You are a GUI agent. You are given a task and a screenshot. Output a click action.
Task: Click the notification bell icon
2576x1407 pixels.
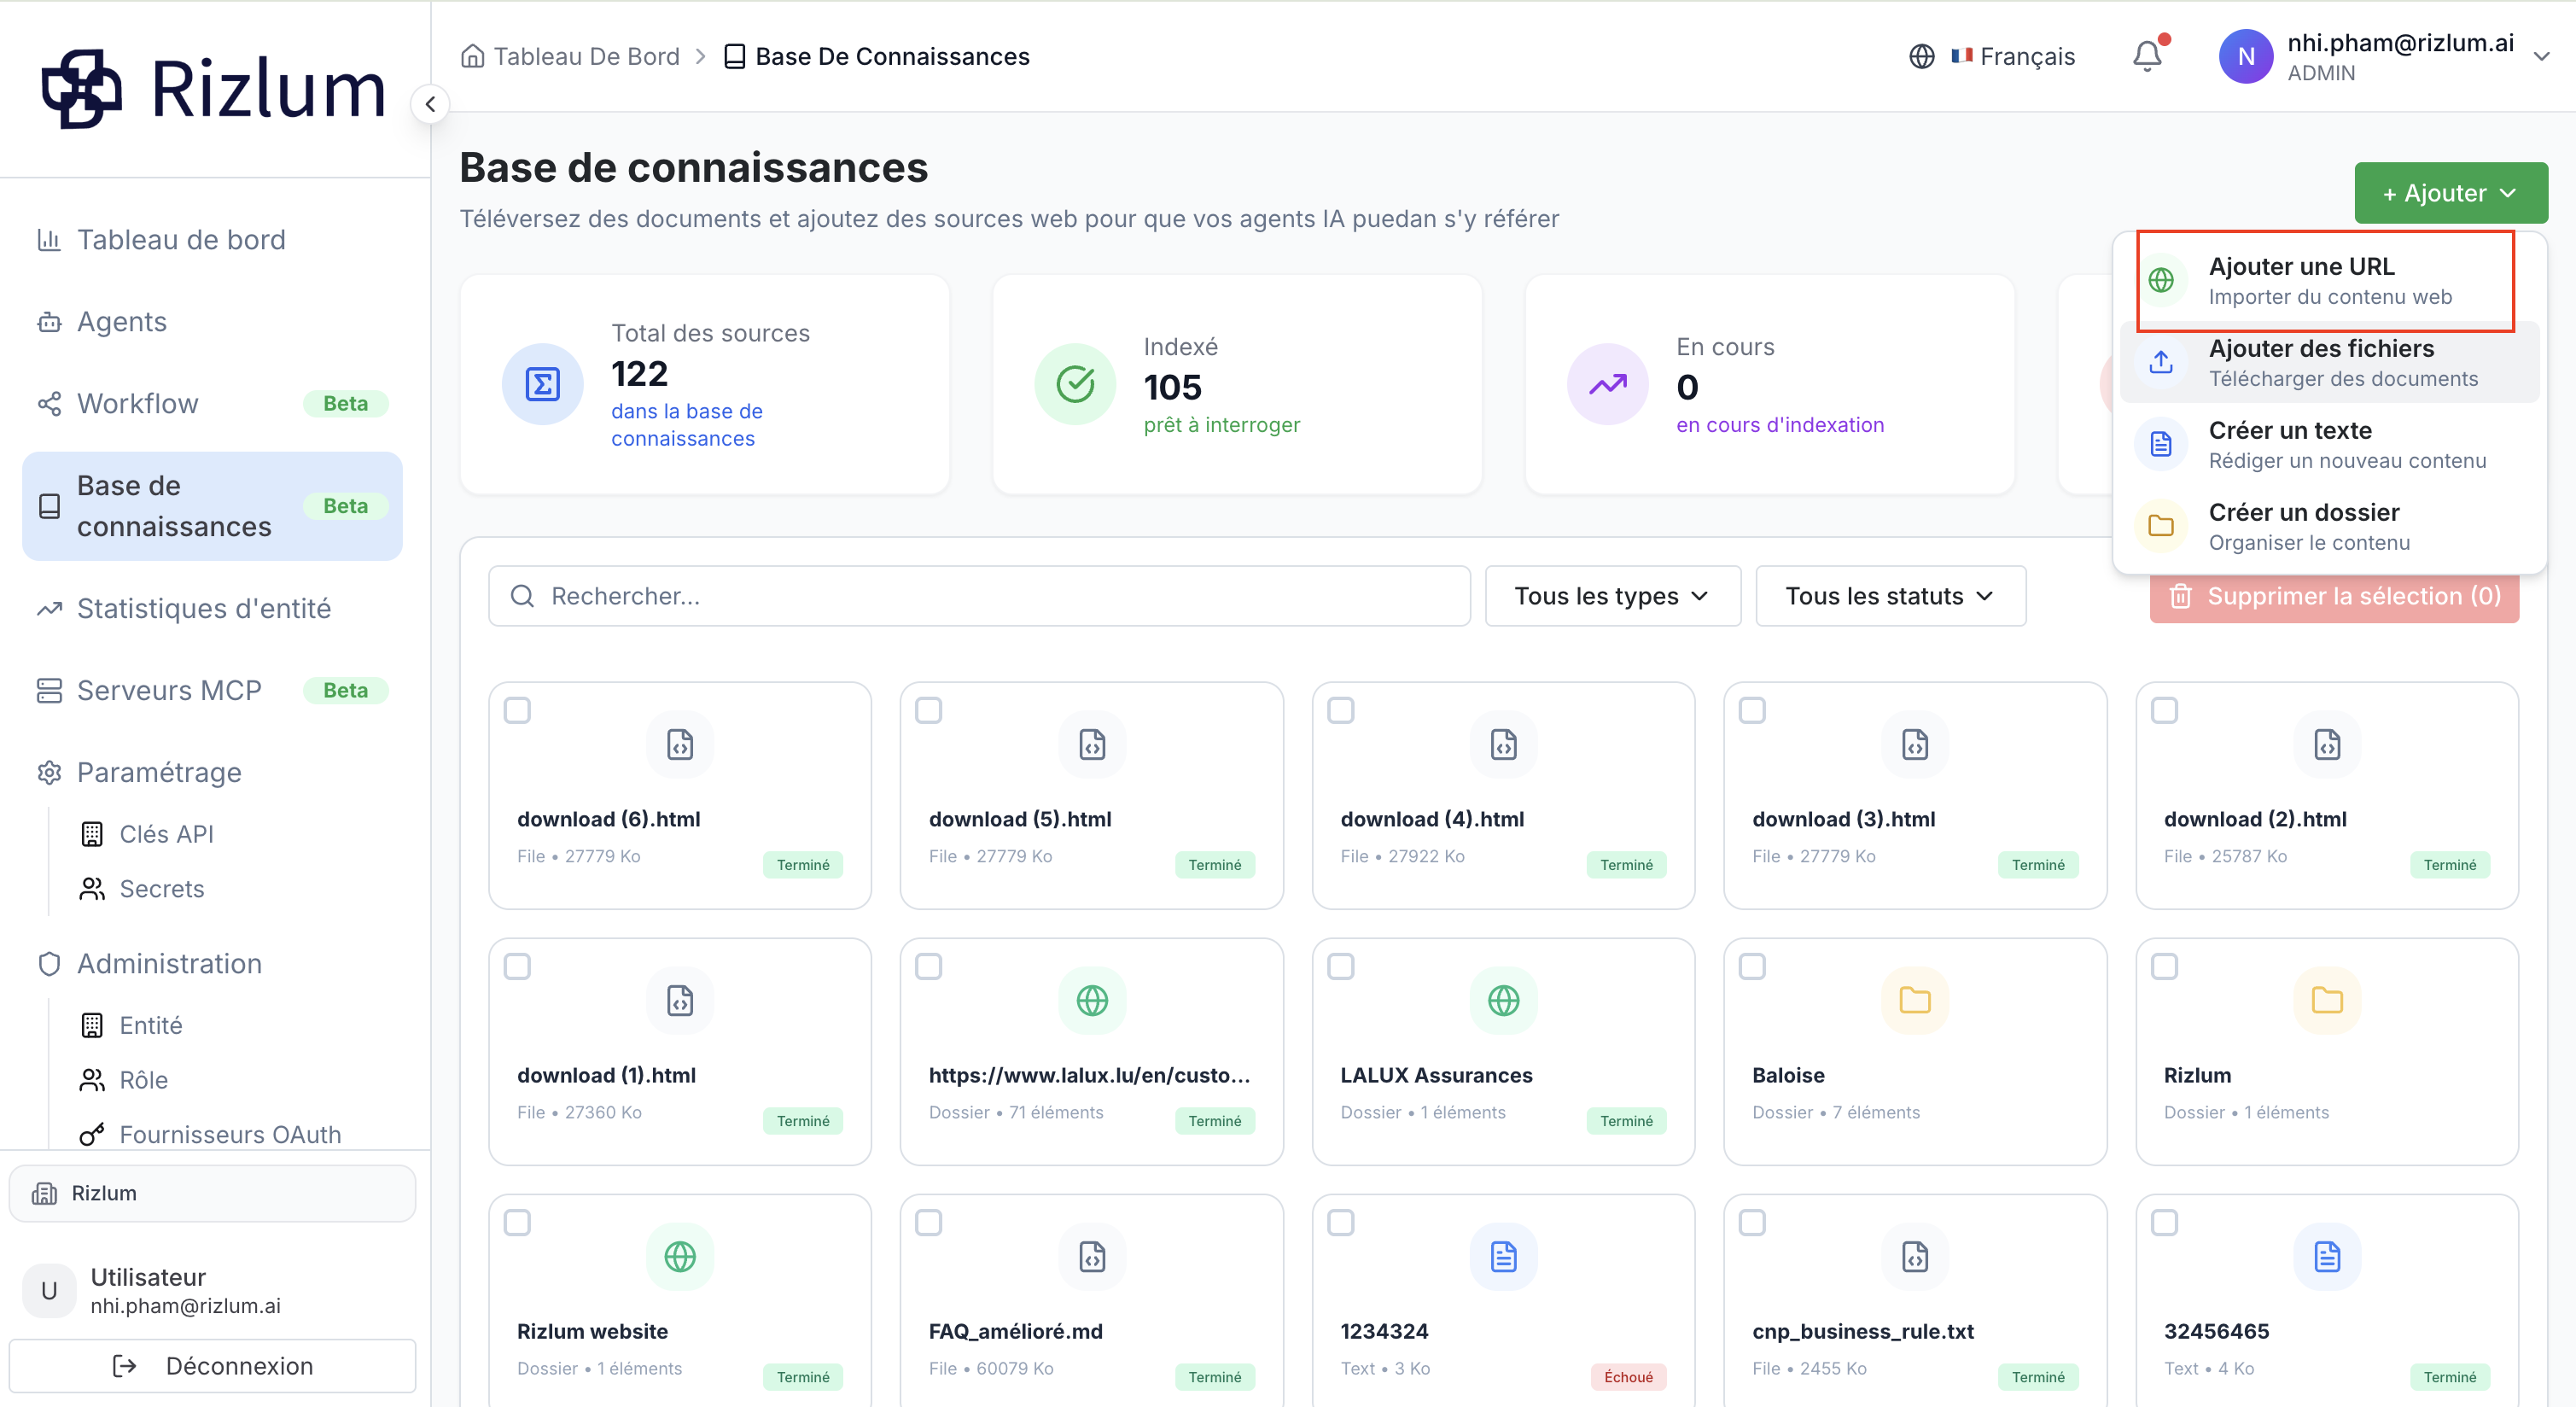pyautogui.click(x=2146, y=56)
